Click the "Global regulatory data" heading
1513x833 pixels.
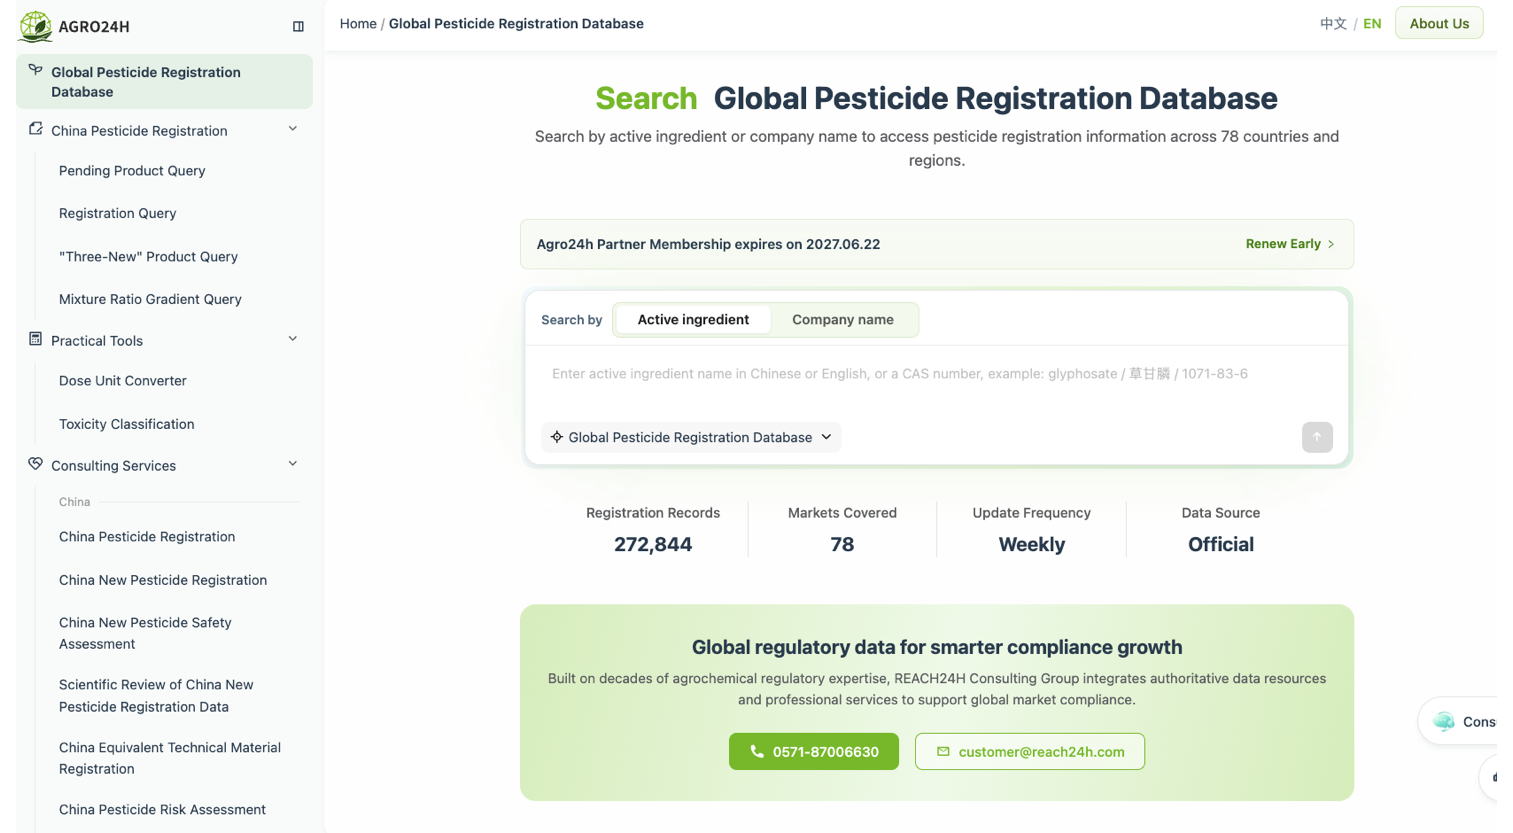937,648
